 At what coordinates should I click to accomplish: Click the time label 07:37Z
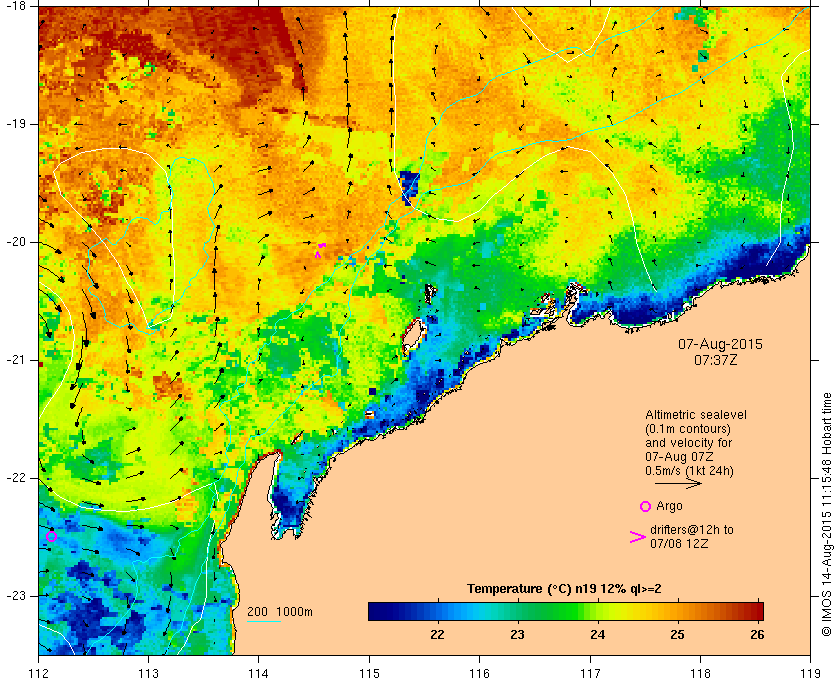point(716,360)
